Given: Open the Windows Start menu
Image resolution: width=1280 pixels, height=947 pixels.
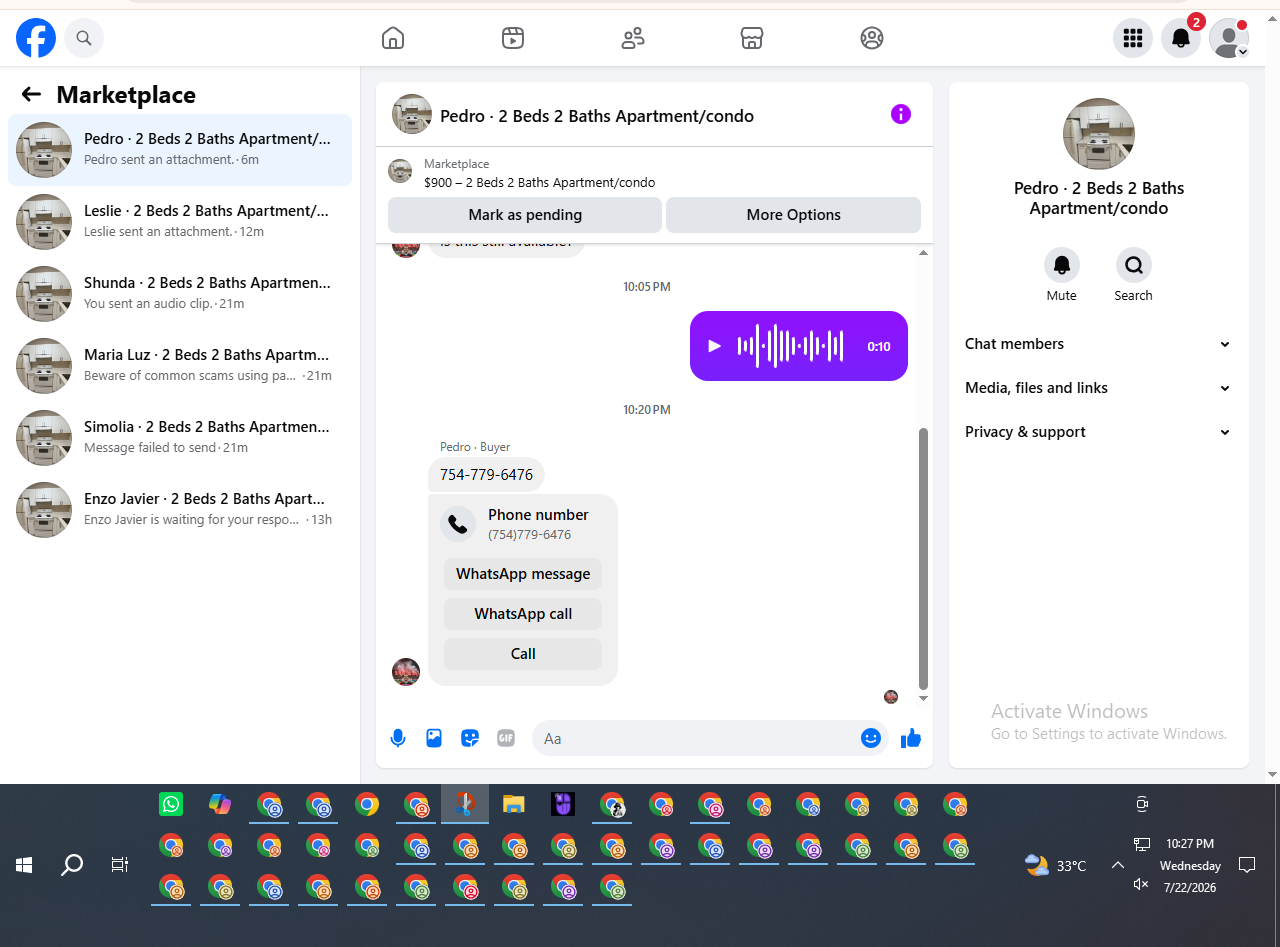Looking at the screenshot, I should [24, 865].
